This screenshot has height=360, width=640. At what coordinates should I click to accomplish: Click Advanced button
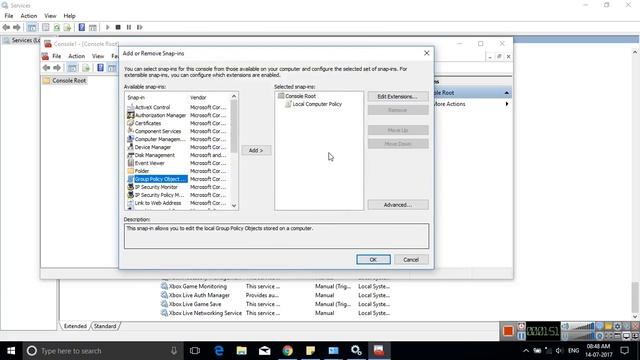point(398,205)
